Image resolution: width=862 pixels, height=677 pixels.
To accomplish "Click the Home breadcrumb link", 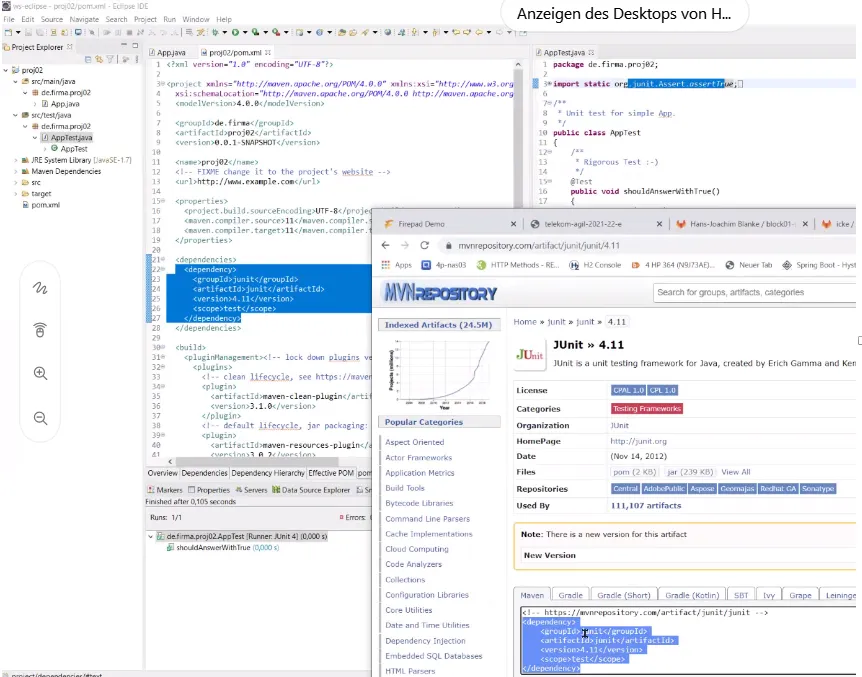I will [525, 322].
